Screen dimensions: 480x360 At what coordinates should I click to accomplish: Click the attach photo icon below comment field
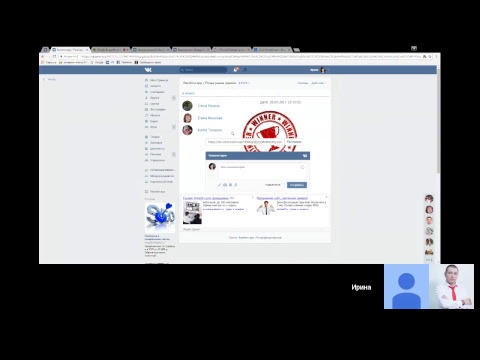(225, 185)
